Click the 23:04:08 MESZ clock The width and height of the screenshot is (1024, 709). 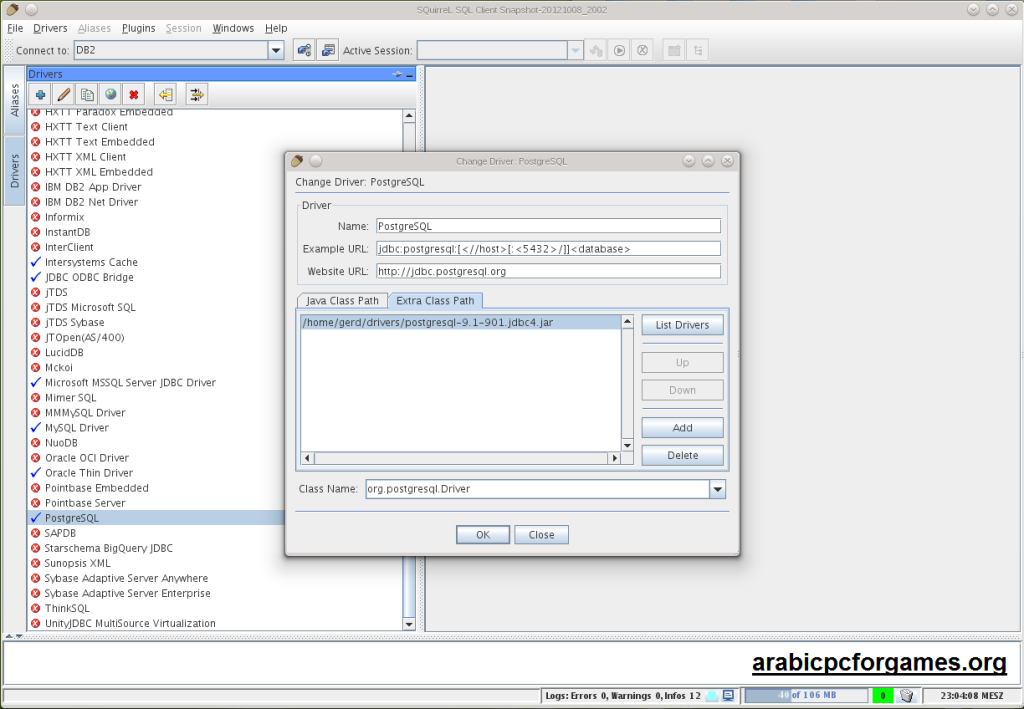coord(971,696)
